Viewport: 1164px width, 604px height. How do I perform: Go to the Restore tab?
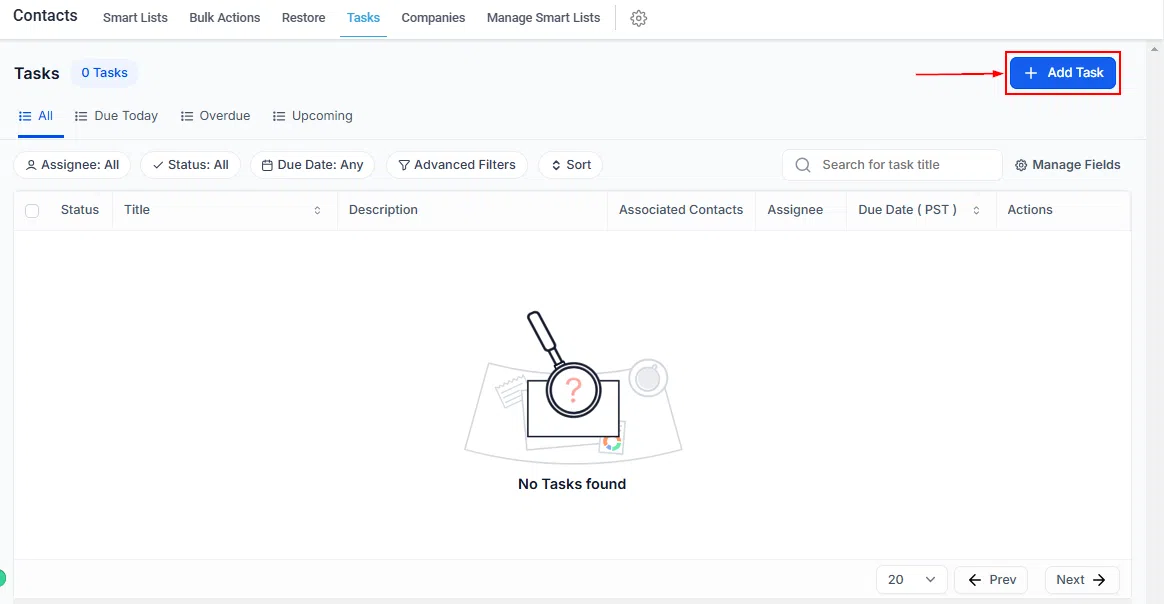pos(304,18)
